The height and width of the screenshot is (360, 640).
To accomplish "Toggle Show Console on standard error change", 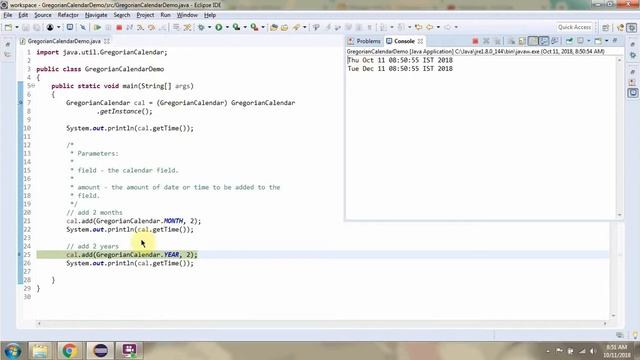I will 555,41.
